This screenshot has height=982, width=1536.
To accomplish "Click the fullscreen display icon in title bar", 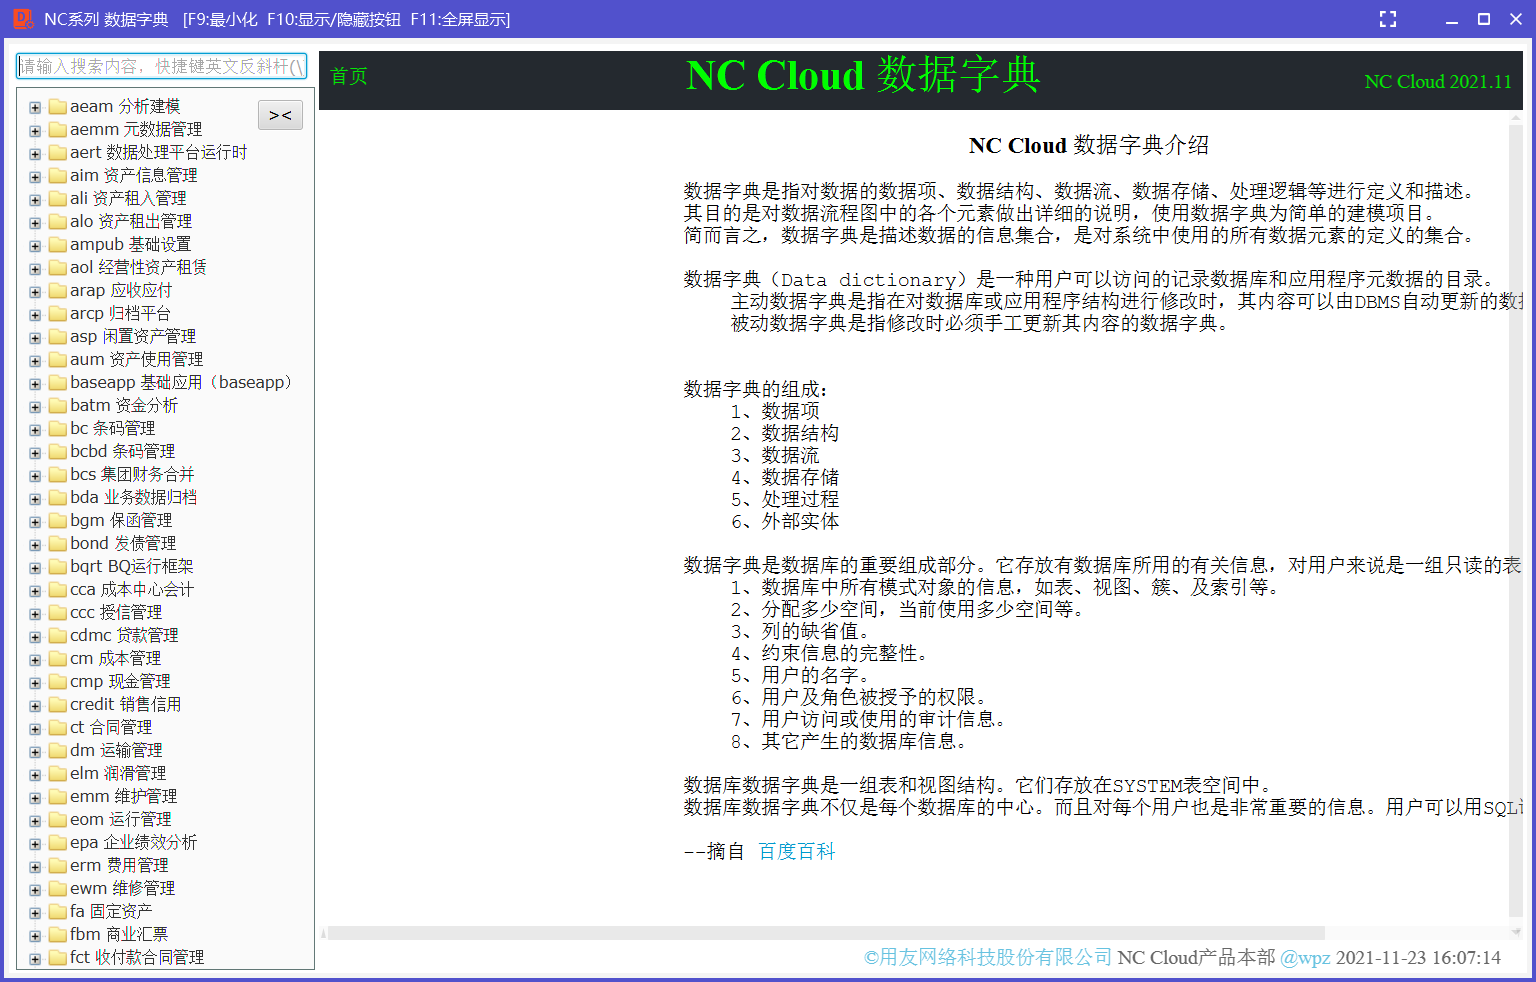I will (x=1388, y=18).
